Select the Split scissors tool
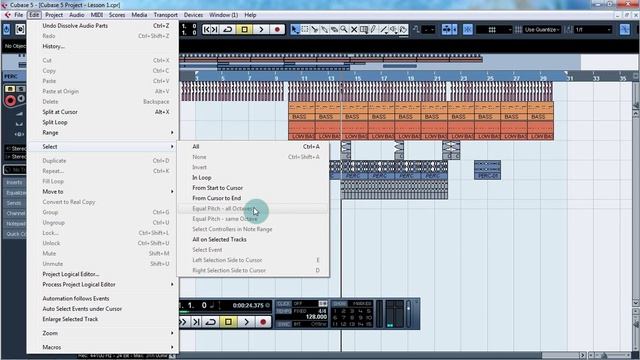The image size is (640, 360). tap(315, 29)
